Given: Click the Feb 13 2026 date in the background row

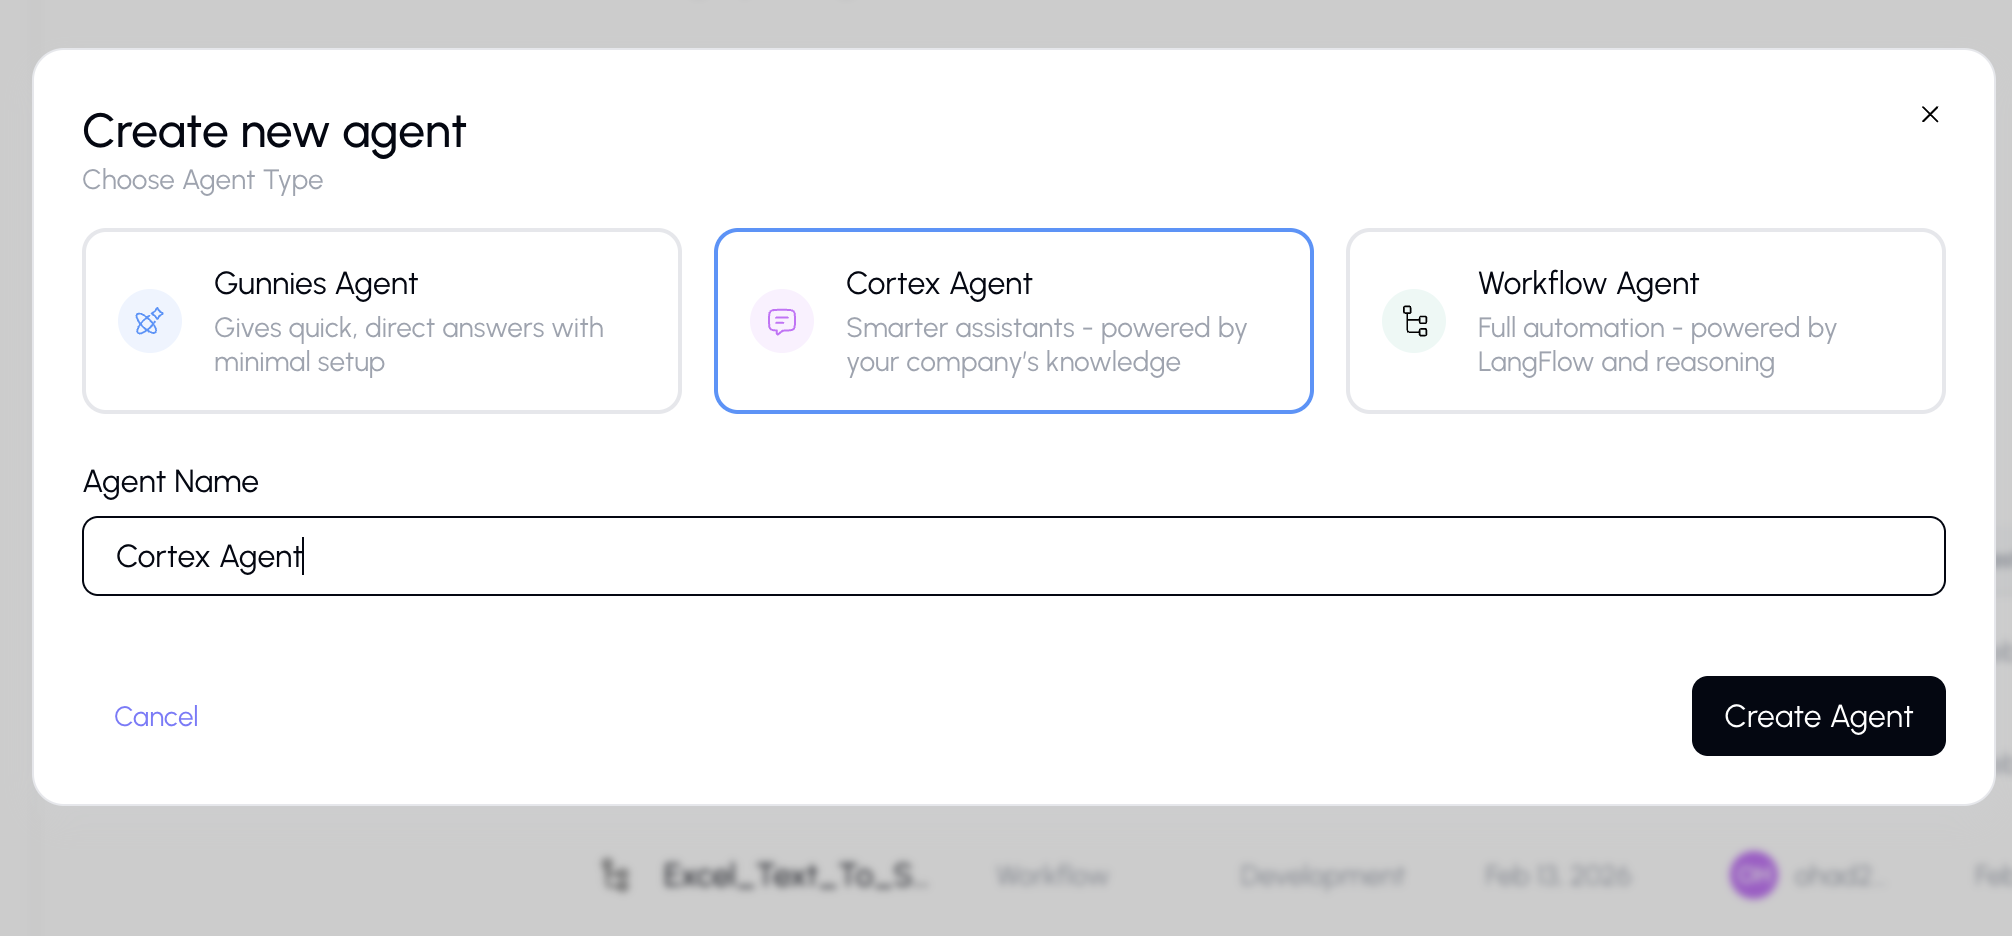Looking at the screenshot, I should pos(1556,874).
